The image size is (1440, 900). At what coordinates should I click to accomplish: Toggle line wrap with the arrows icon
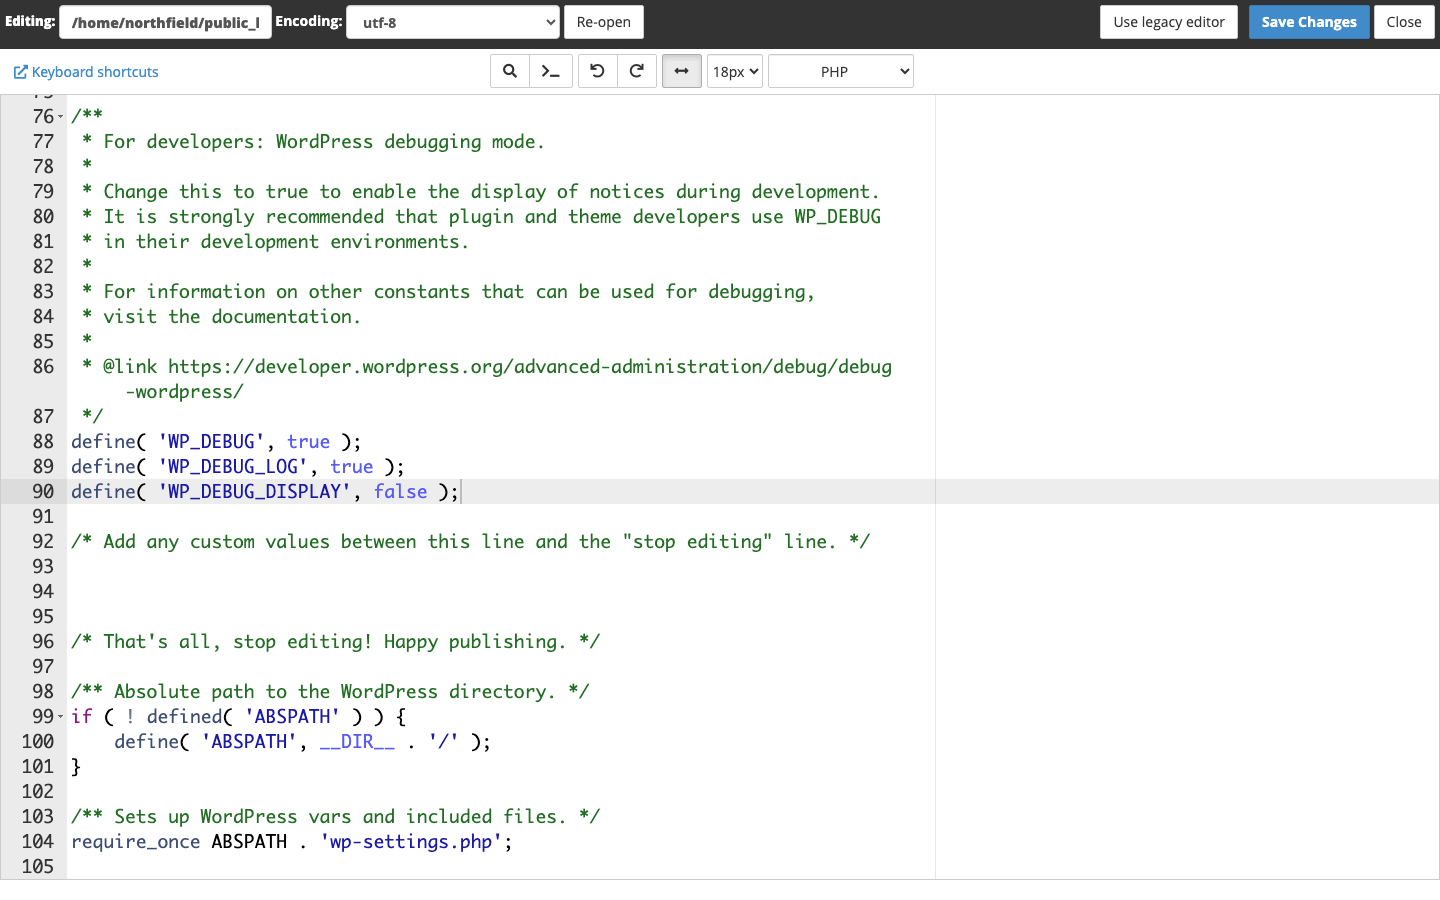[682, 71]
